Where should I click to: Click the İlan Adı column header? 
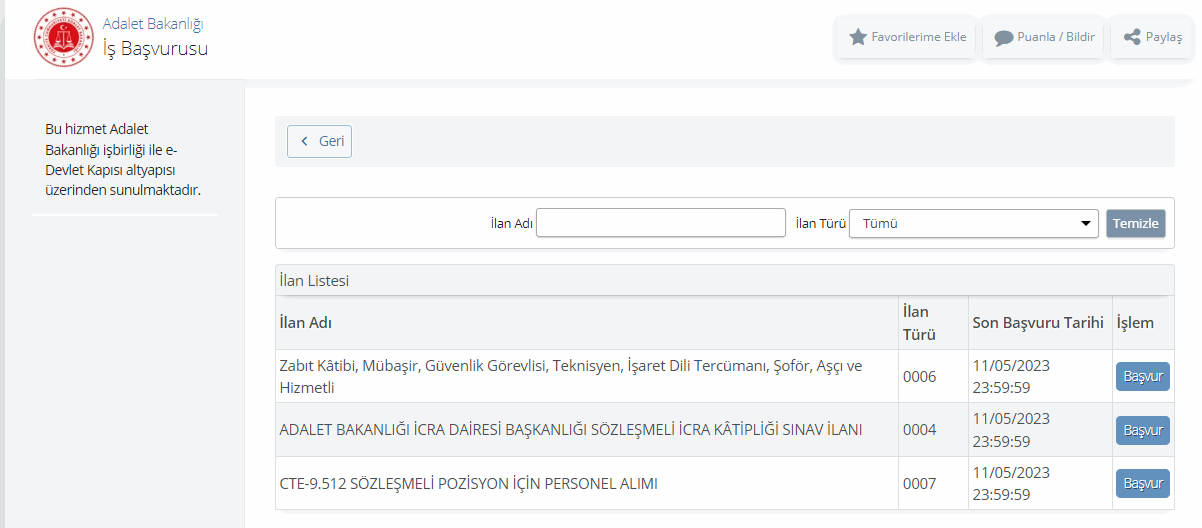click(305, 323)
